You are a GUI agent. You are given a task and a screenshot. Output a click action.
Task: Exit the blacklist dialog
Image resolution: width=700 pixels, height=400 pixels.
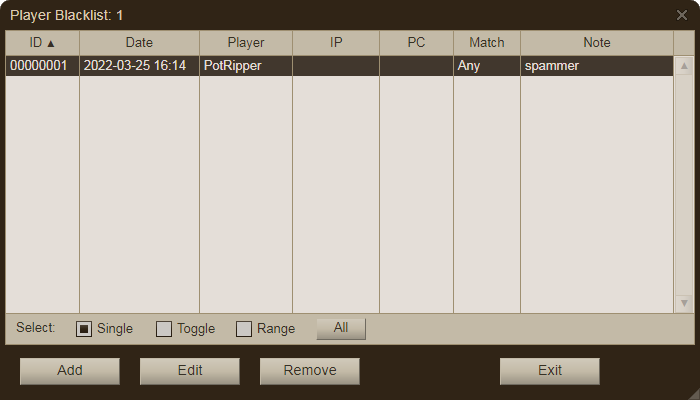549,370
